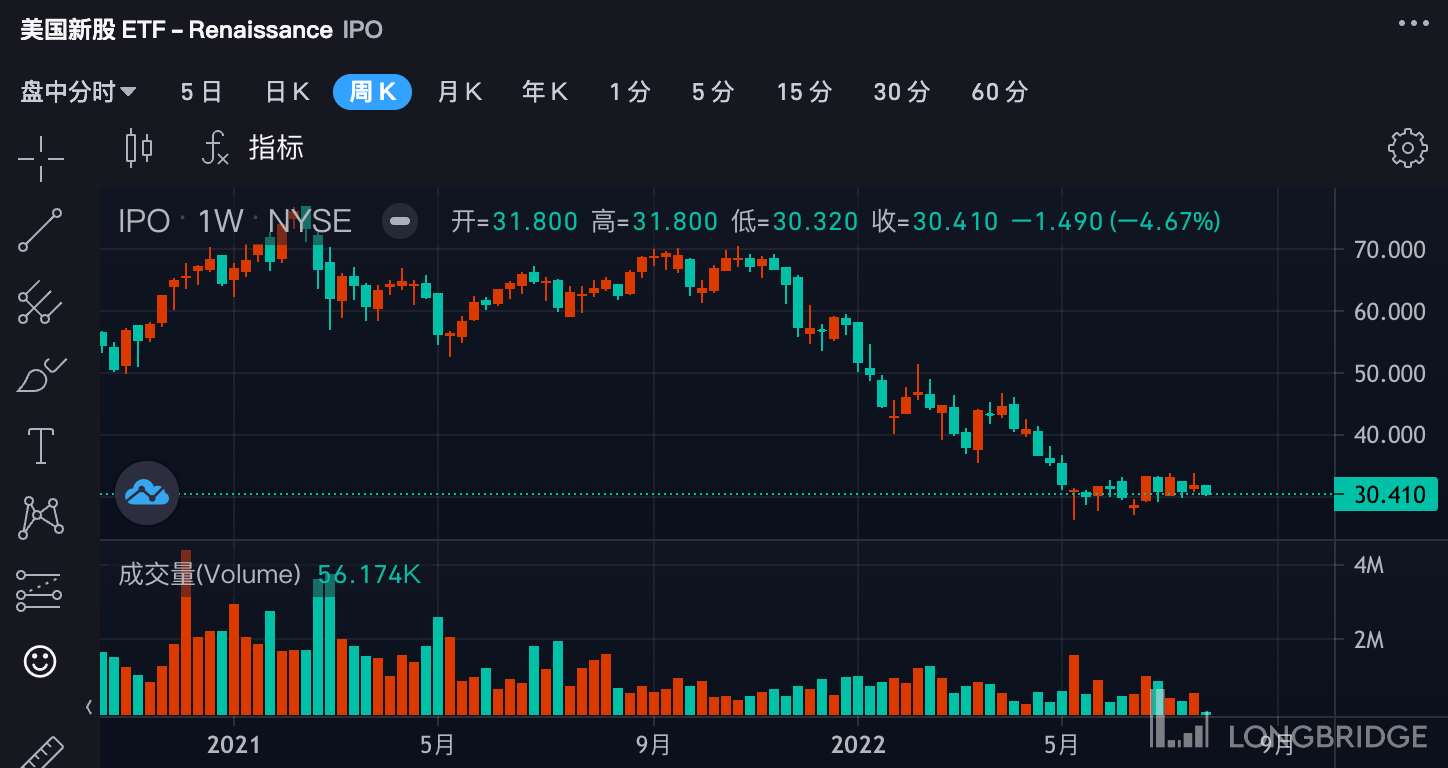
Task: Open the emoji icons tool
Action: click(41, 661)
